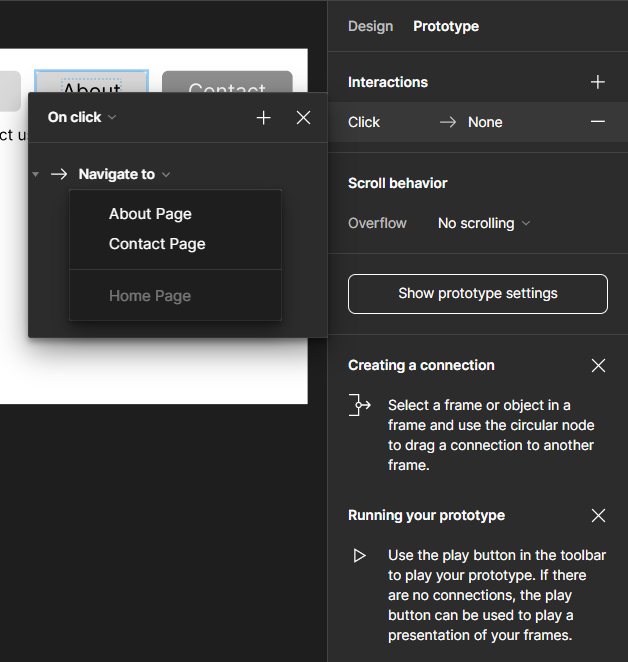The height and width of the screenshot is (662, 628).
Task: Click the arrow icon in the Click interaction row
Action: coord(448,122)
